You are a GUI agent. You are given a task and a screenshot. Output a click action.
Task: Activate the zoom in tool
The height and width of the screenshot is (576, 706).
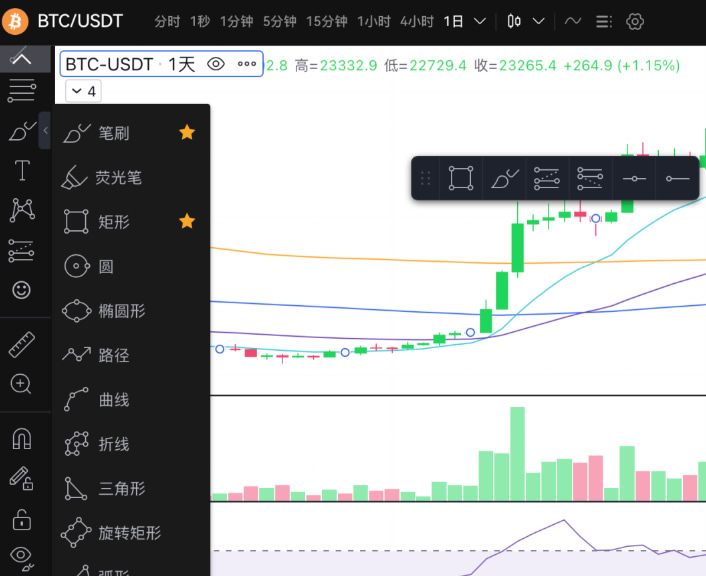tap(21, 384)
